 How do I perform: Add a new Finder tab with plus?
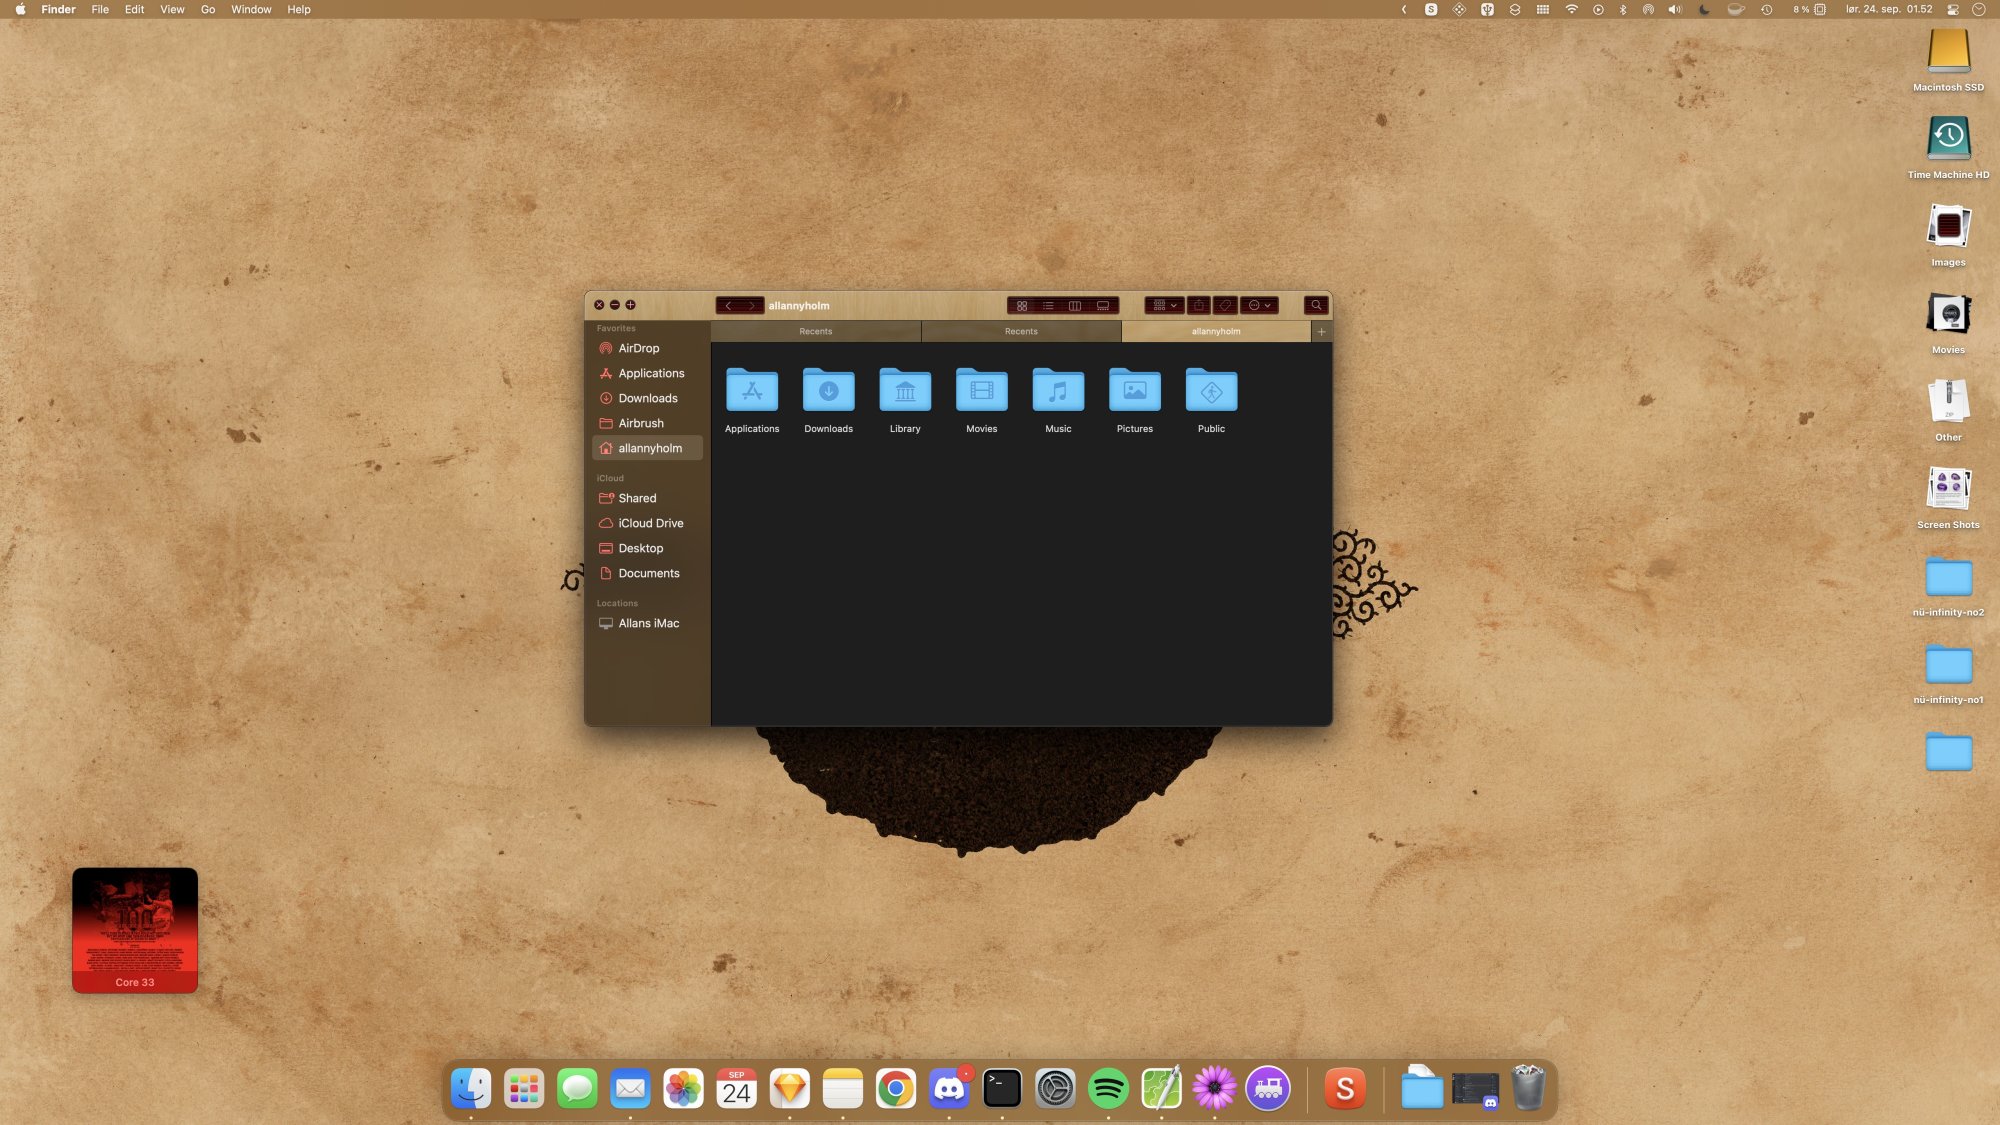click(1321, 332)
